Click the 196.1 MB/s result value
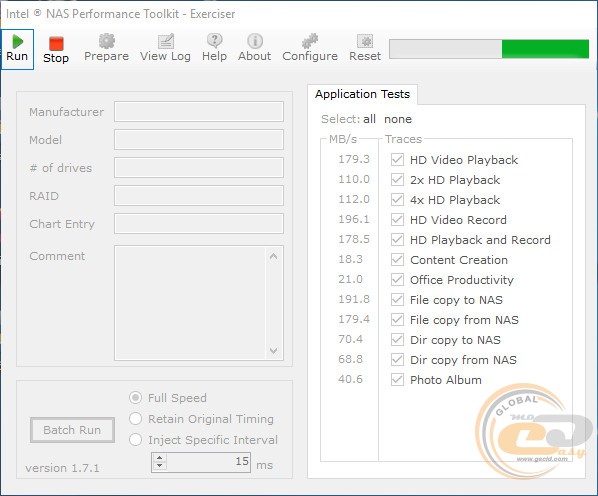The image size is (598, 496). [354, 219]
